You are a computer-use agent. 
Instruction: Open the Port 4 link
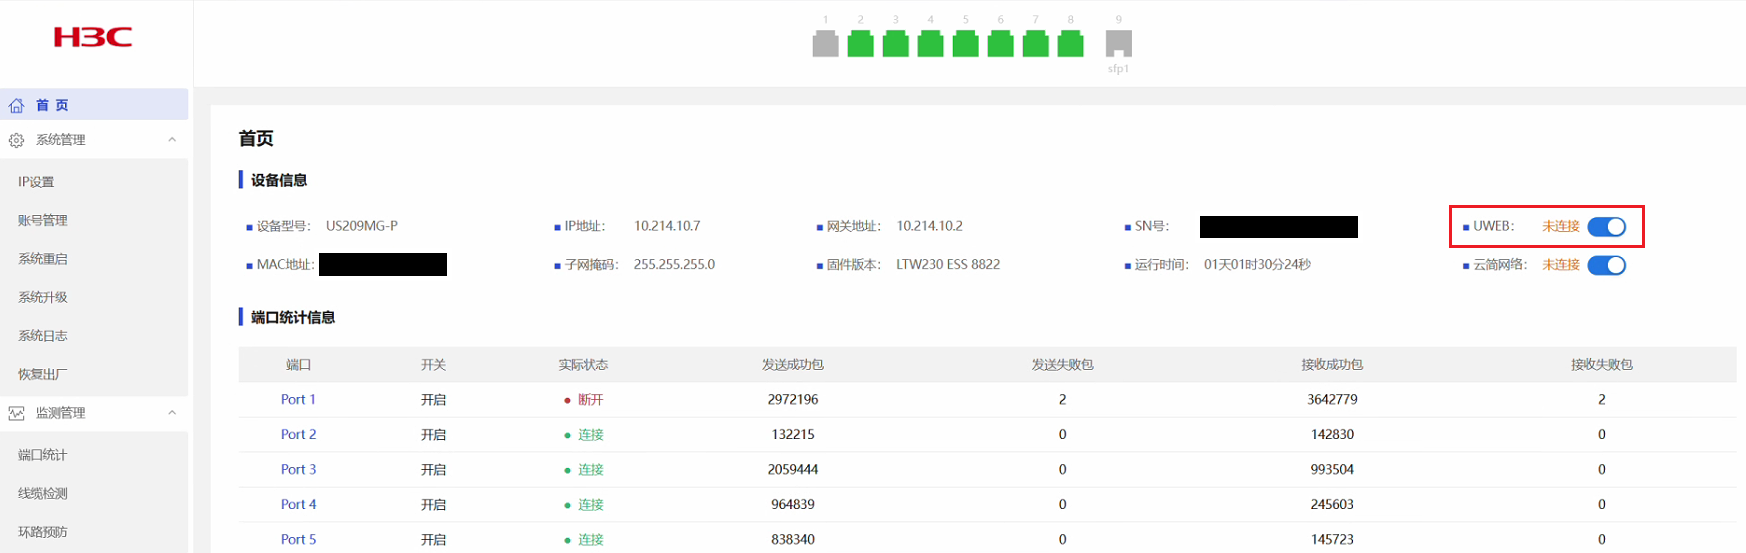pyautogui.click(x=298, y=505)
